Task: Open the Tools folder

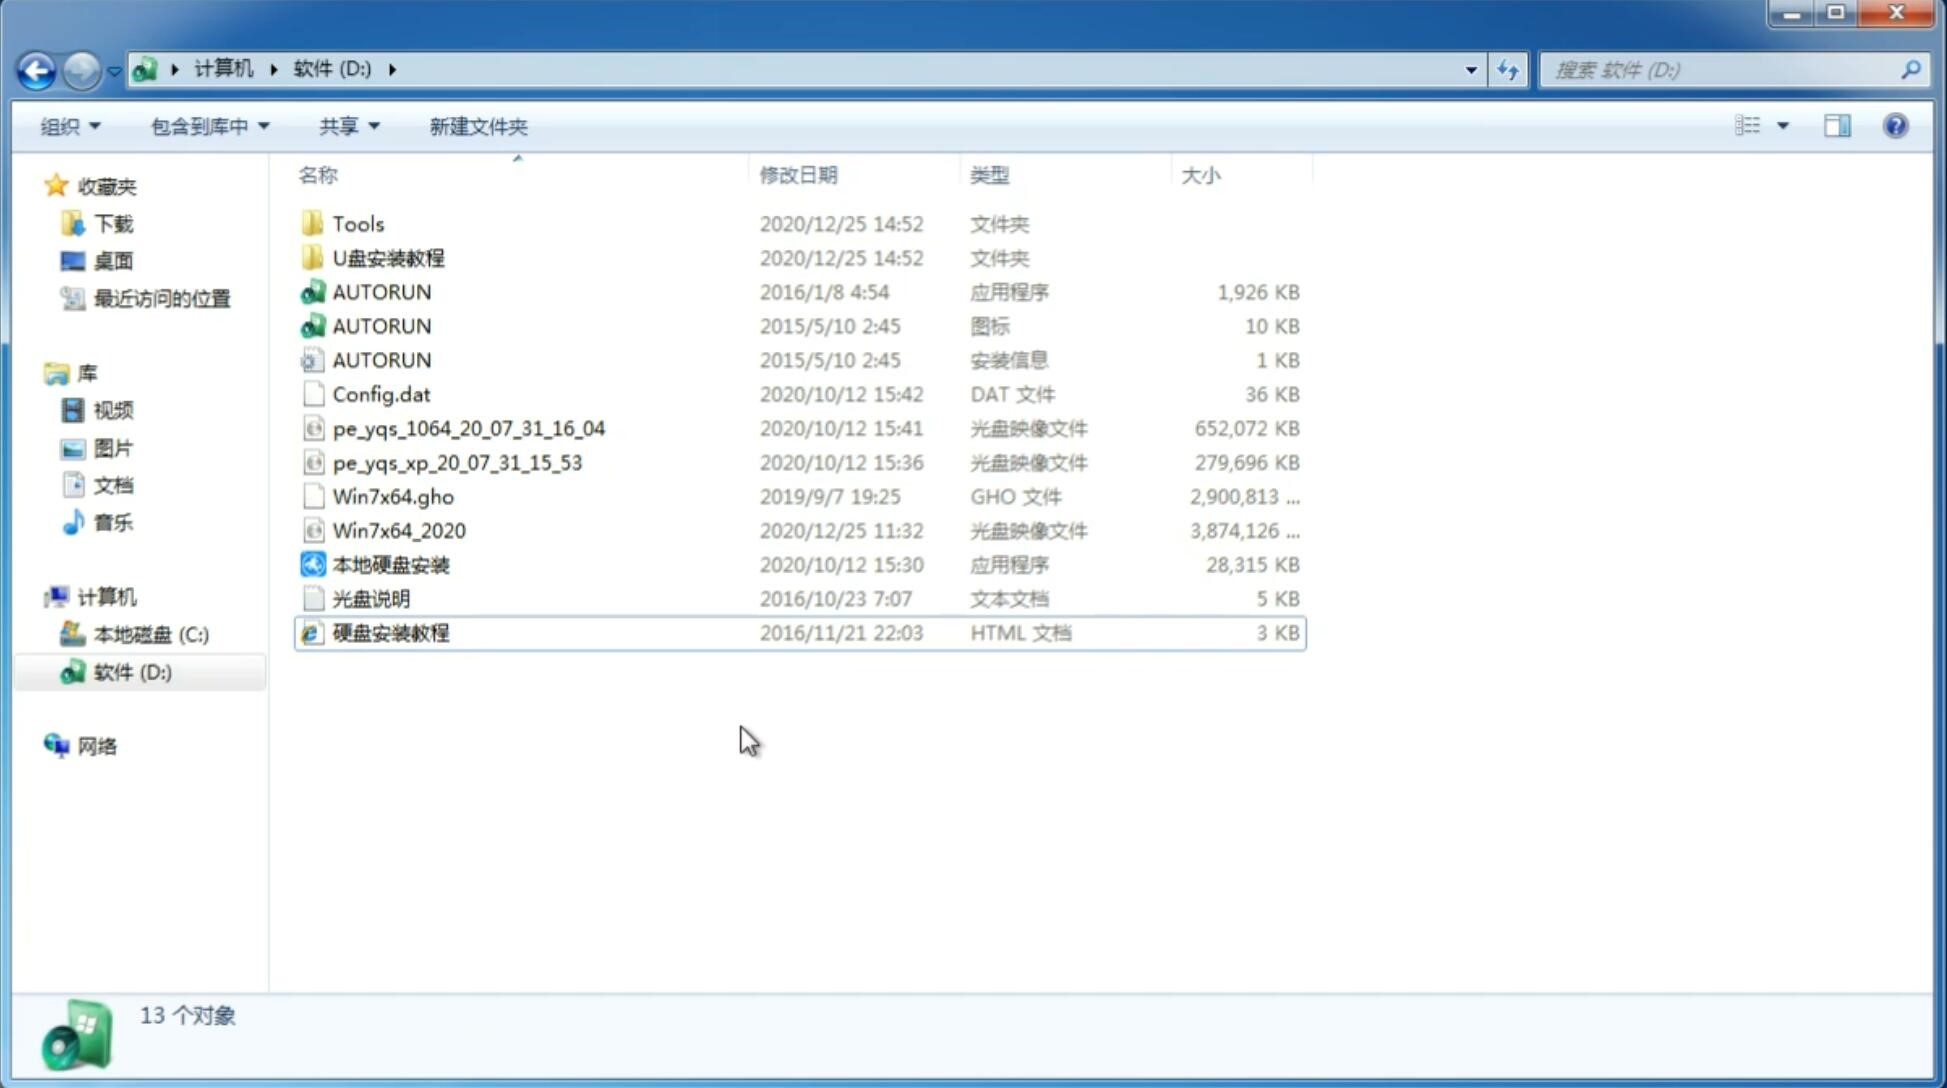Action: pos(356,223)
